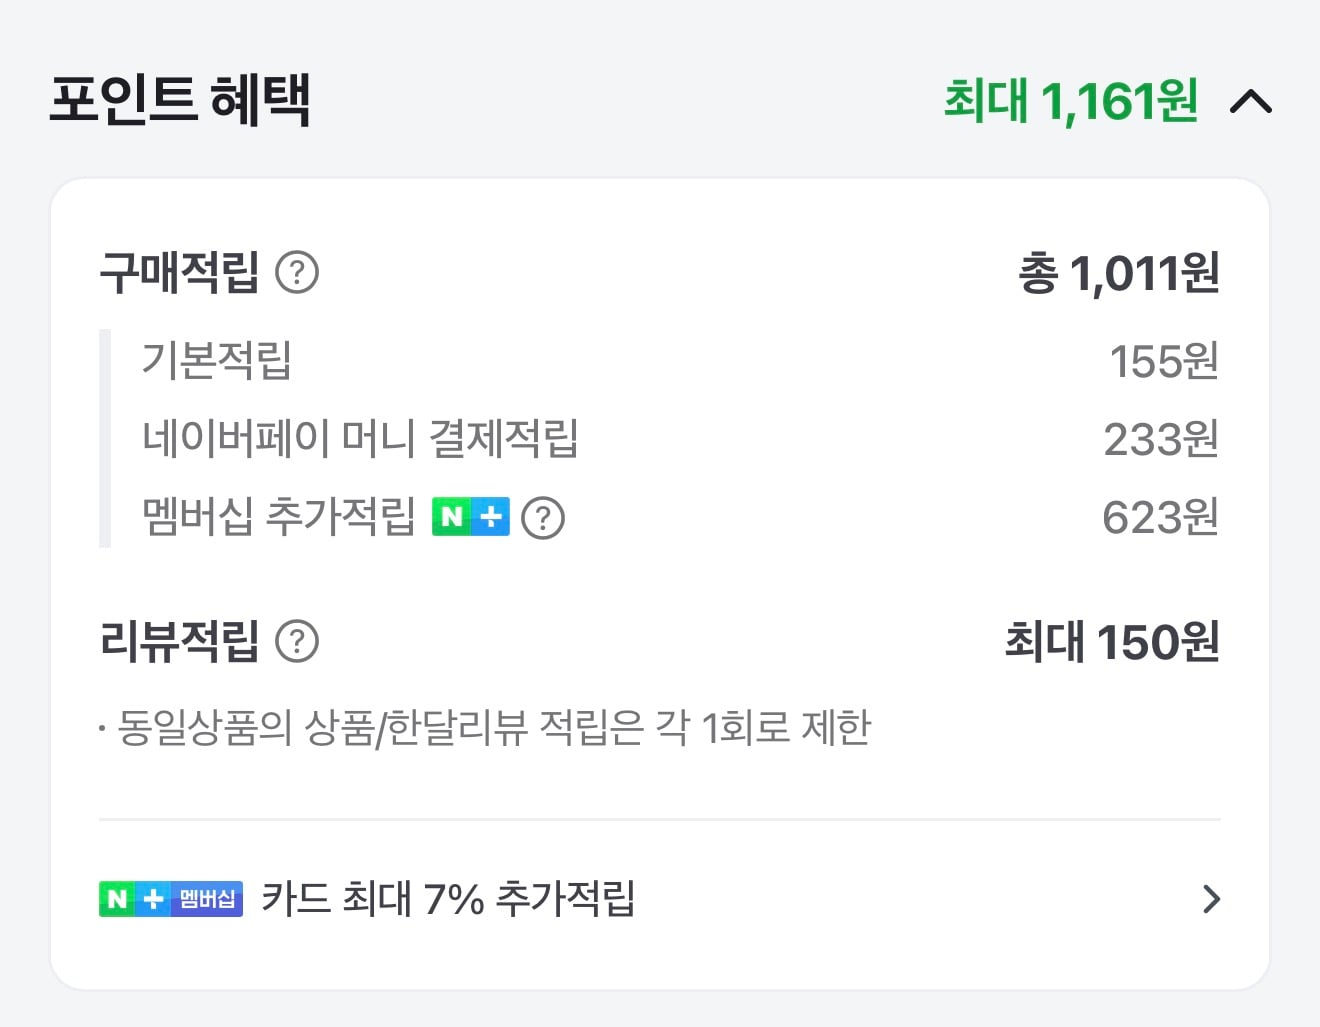Select the 멤버십 label inside the bottom badge
1320x1027 pixels.
[205, 899]
